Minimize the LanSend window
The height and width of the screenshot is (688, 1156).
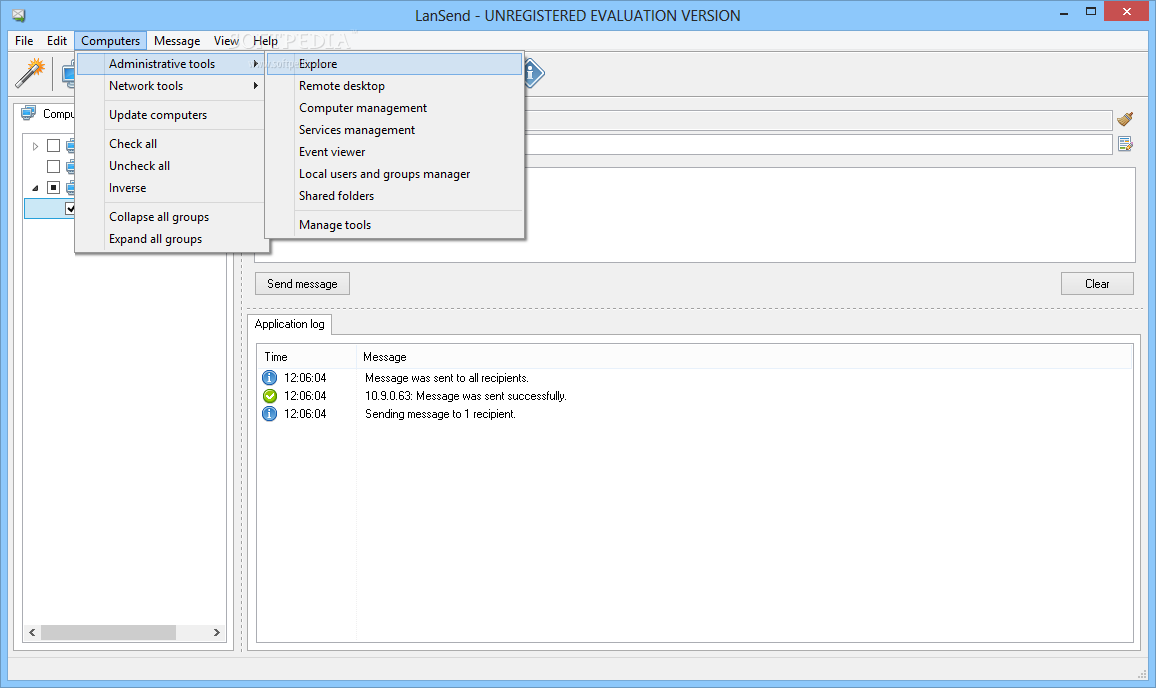click(x=1064, y=13)
